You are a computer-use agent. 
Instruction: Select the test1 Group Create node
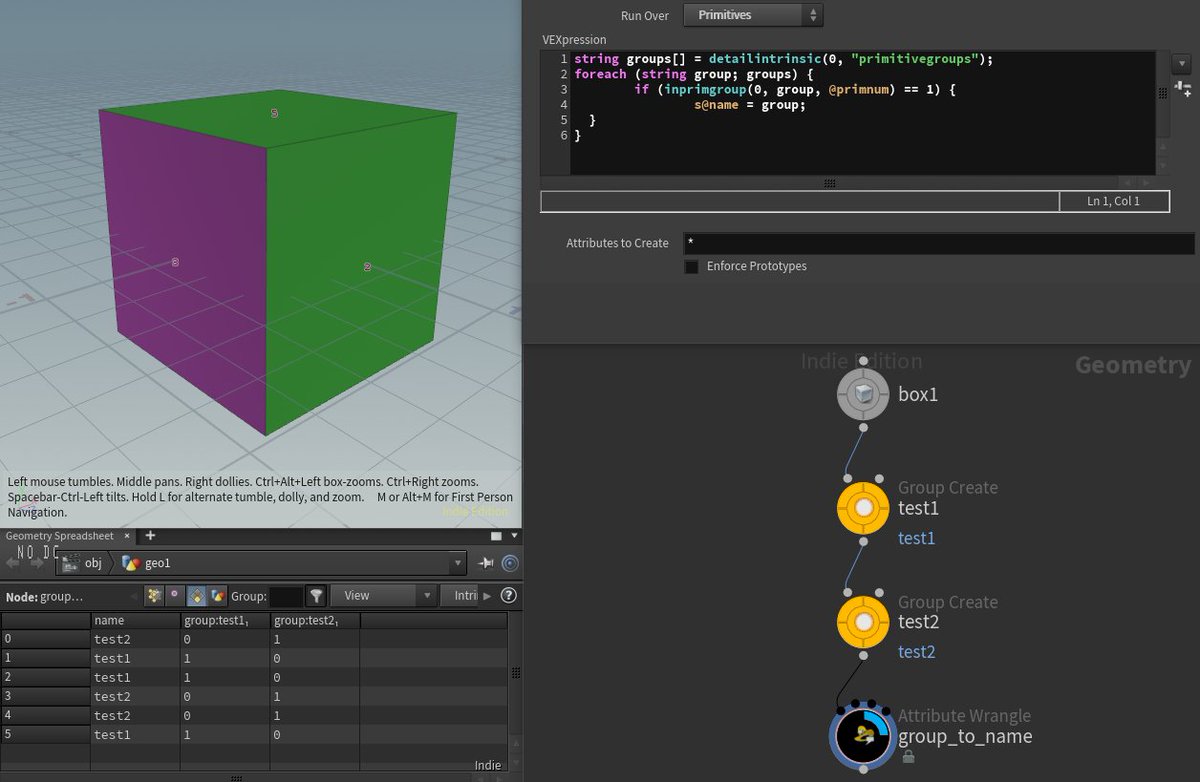(863, 508)
